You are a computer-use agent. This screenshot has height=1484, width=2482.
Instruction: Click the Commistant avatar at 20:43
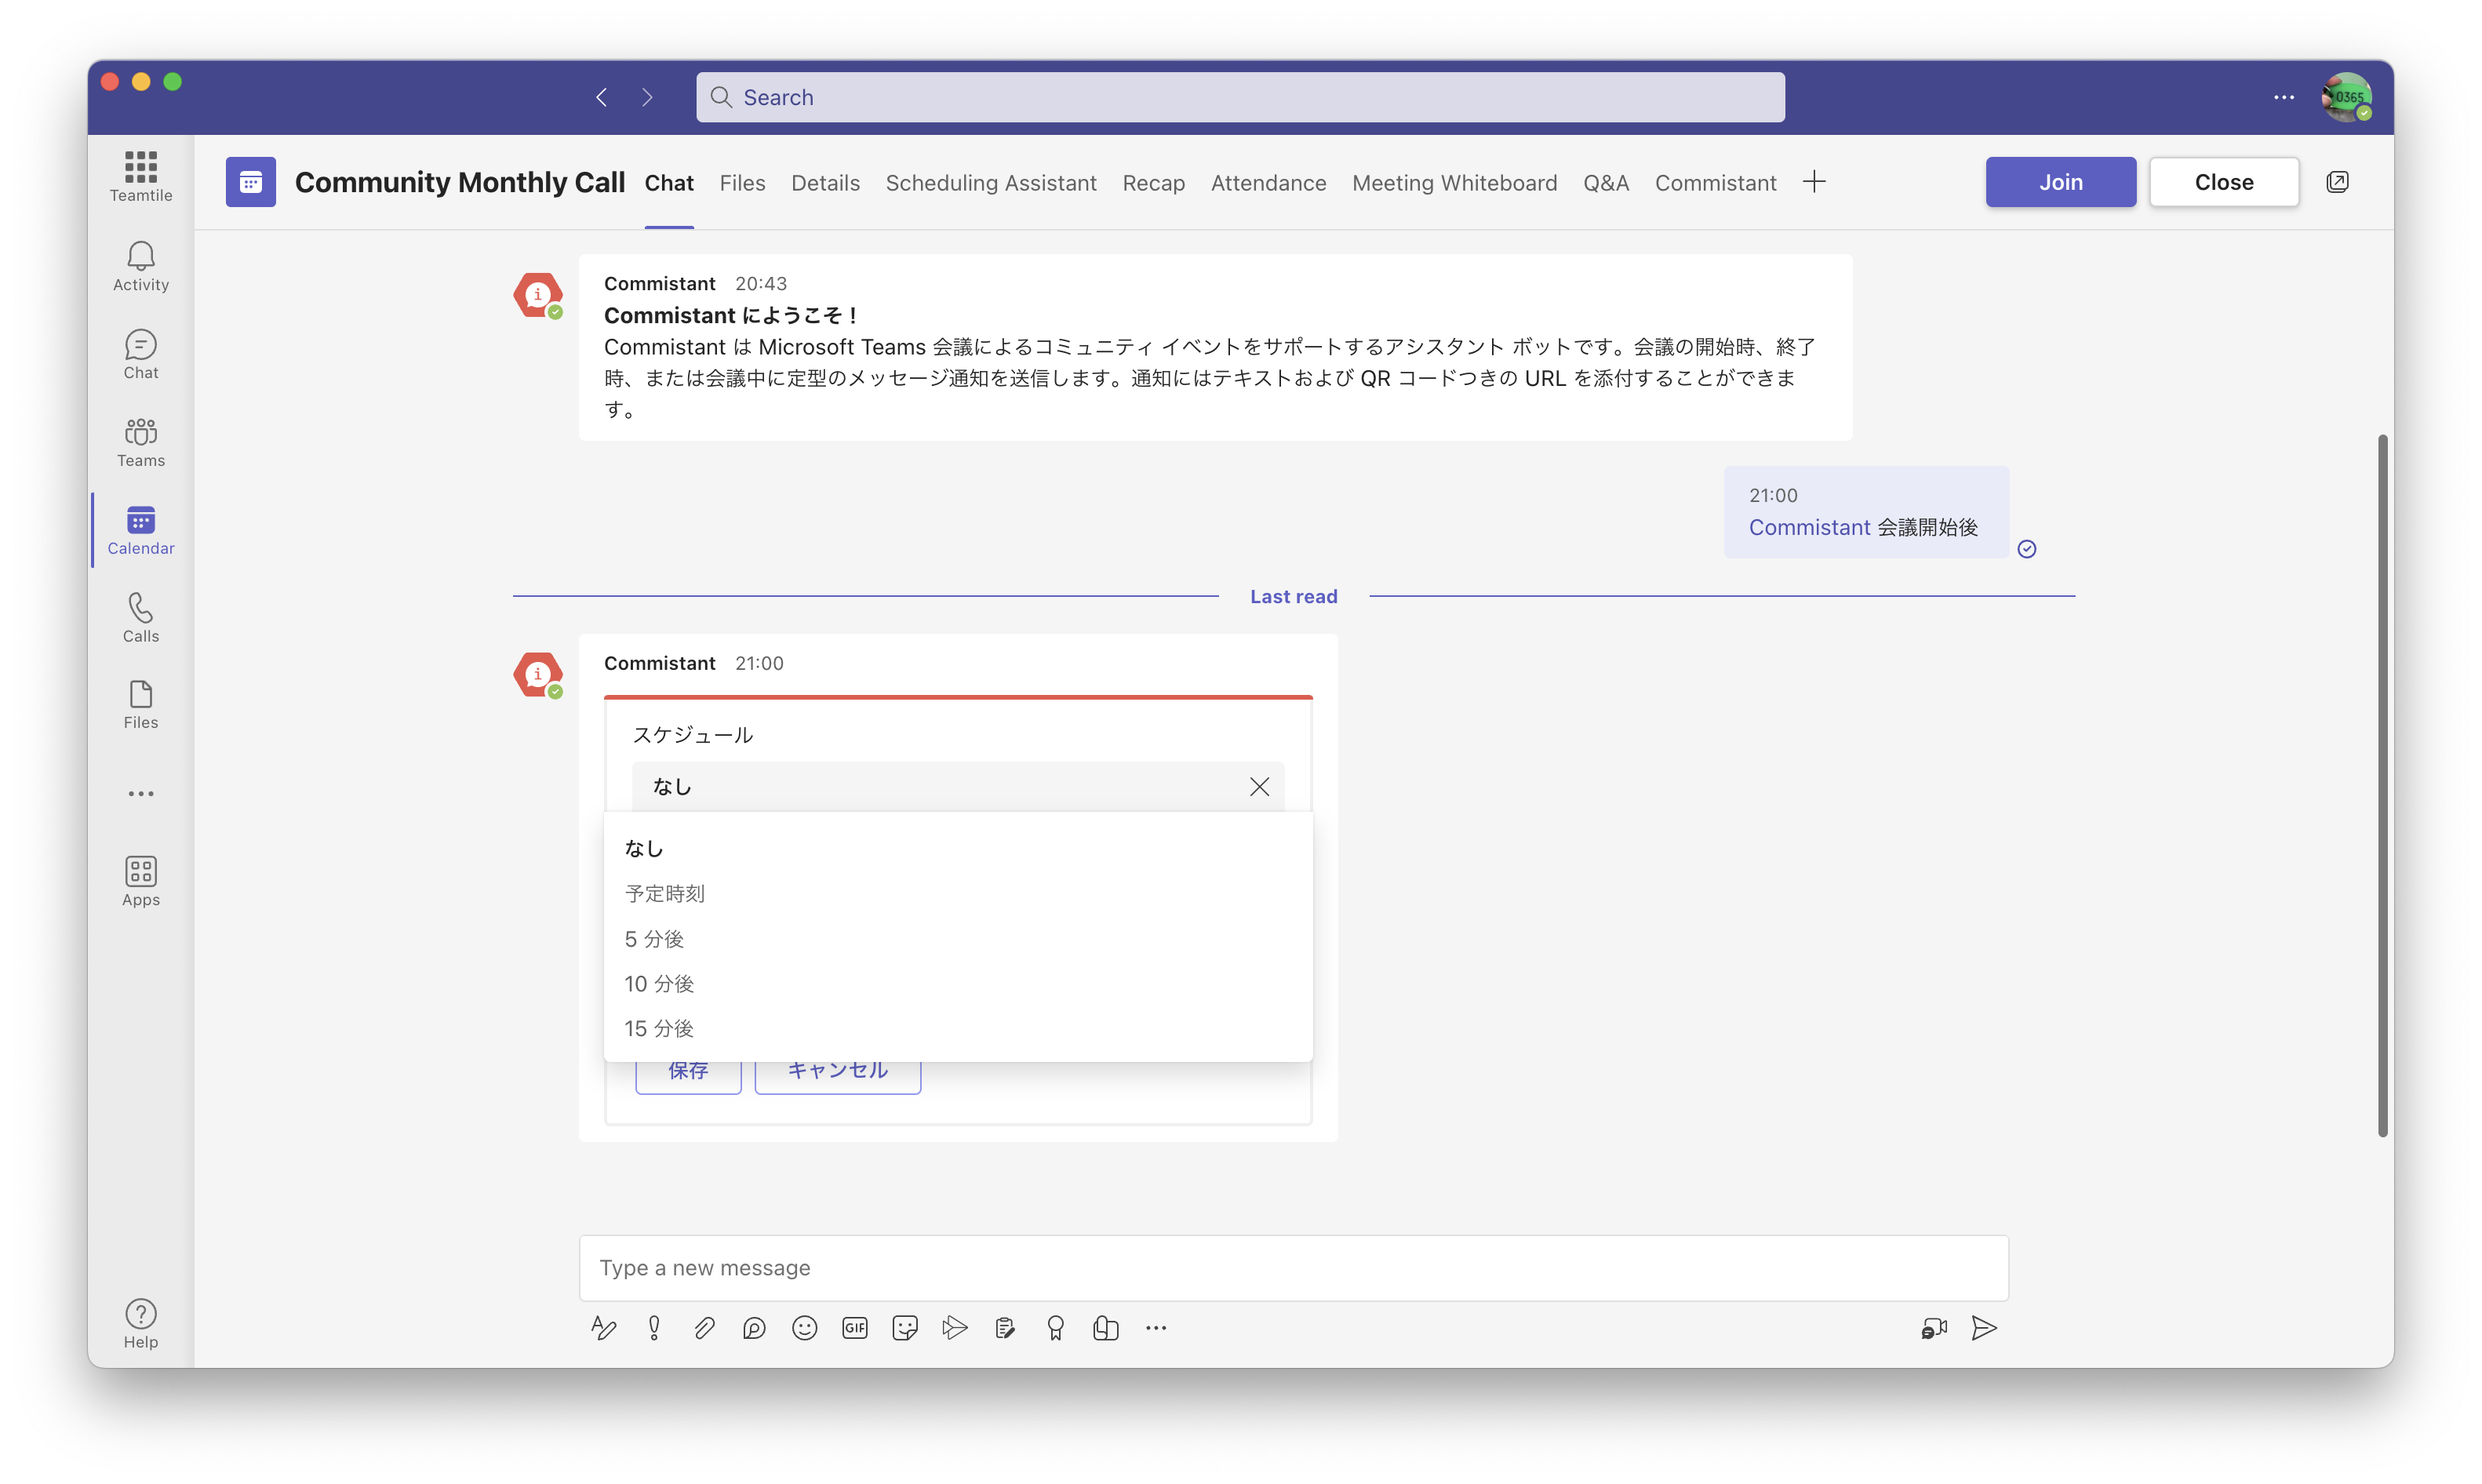(538, 295)
